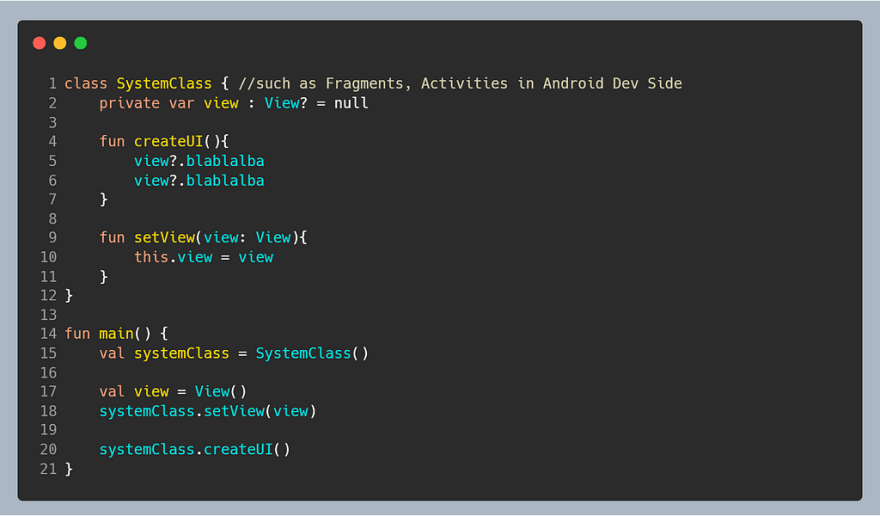Click 'systemClass.createUI()' on line 20
The image size is (880, 516).
[x=195, y=450]
